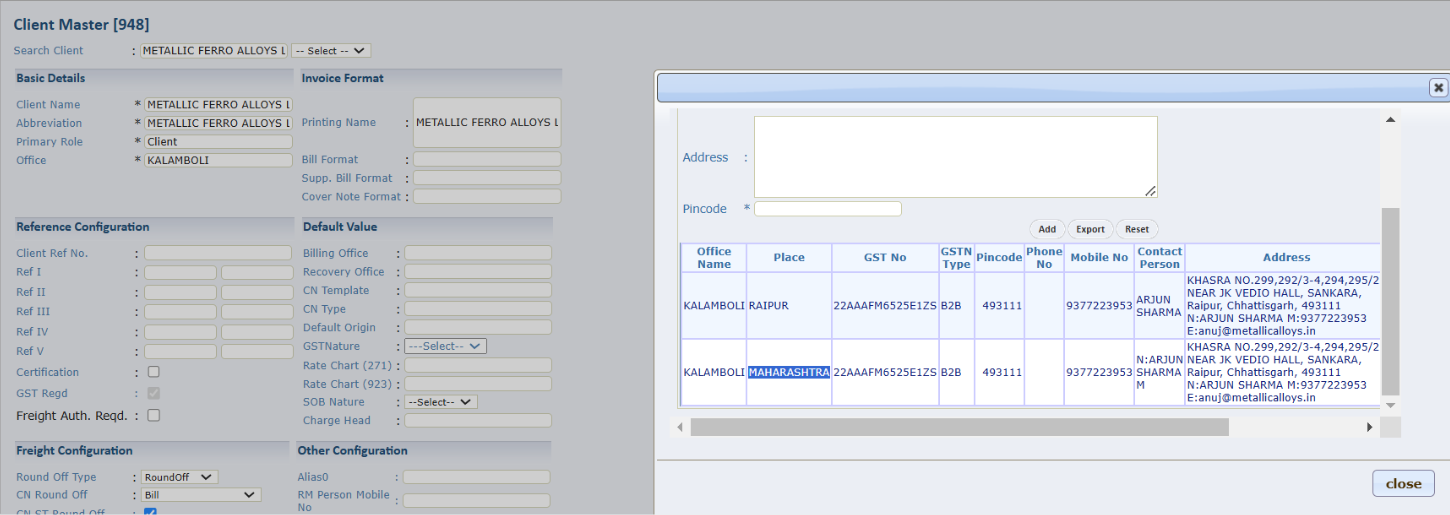The height and width of the screenshot is (515, 1450).
Task: Toggle the Freight Auth. Reqd. checkbox
Action: 153,415
